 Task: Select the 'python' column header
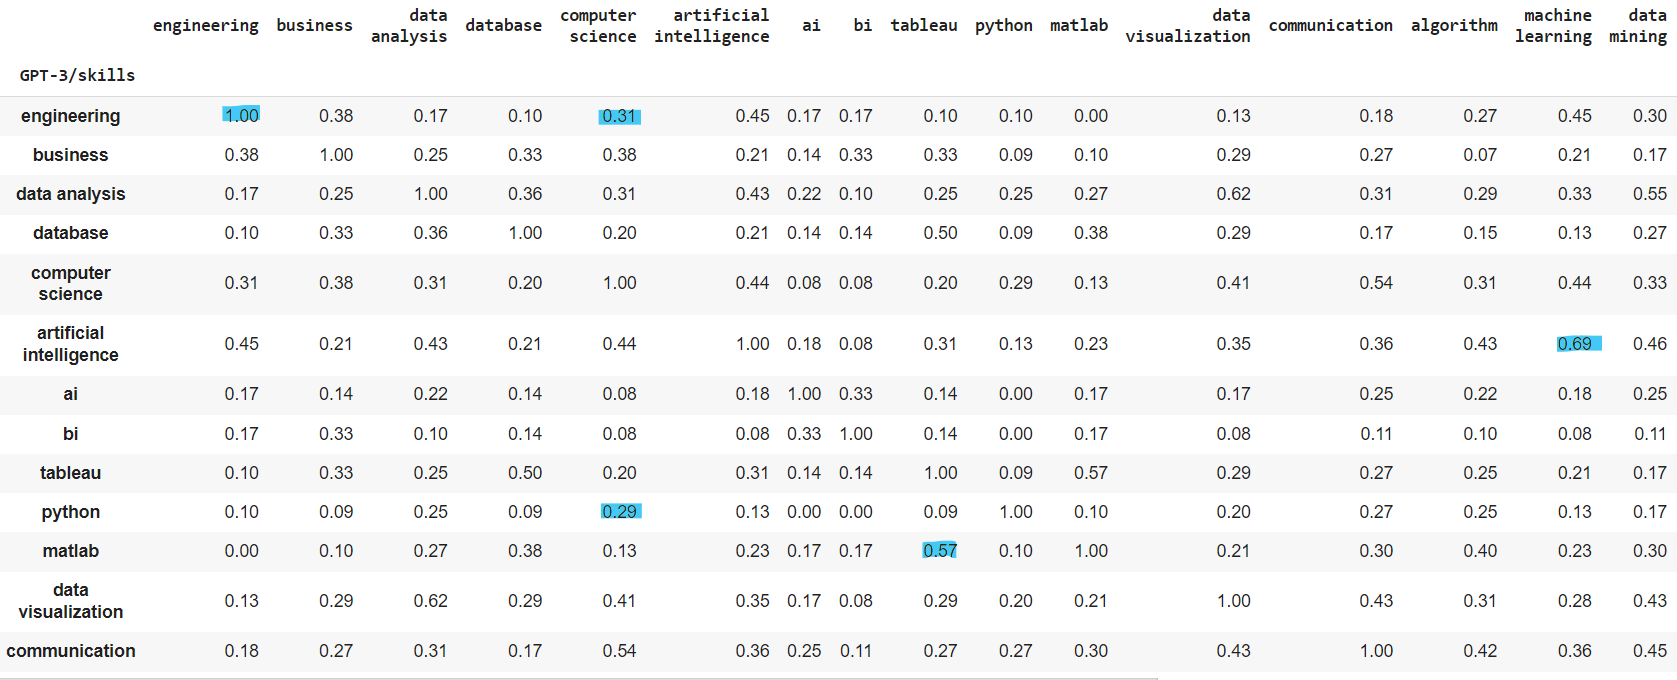[1004, 25]
